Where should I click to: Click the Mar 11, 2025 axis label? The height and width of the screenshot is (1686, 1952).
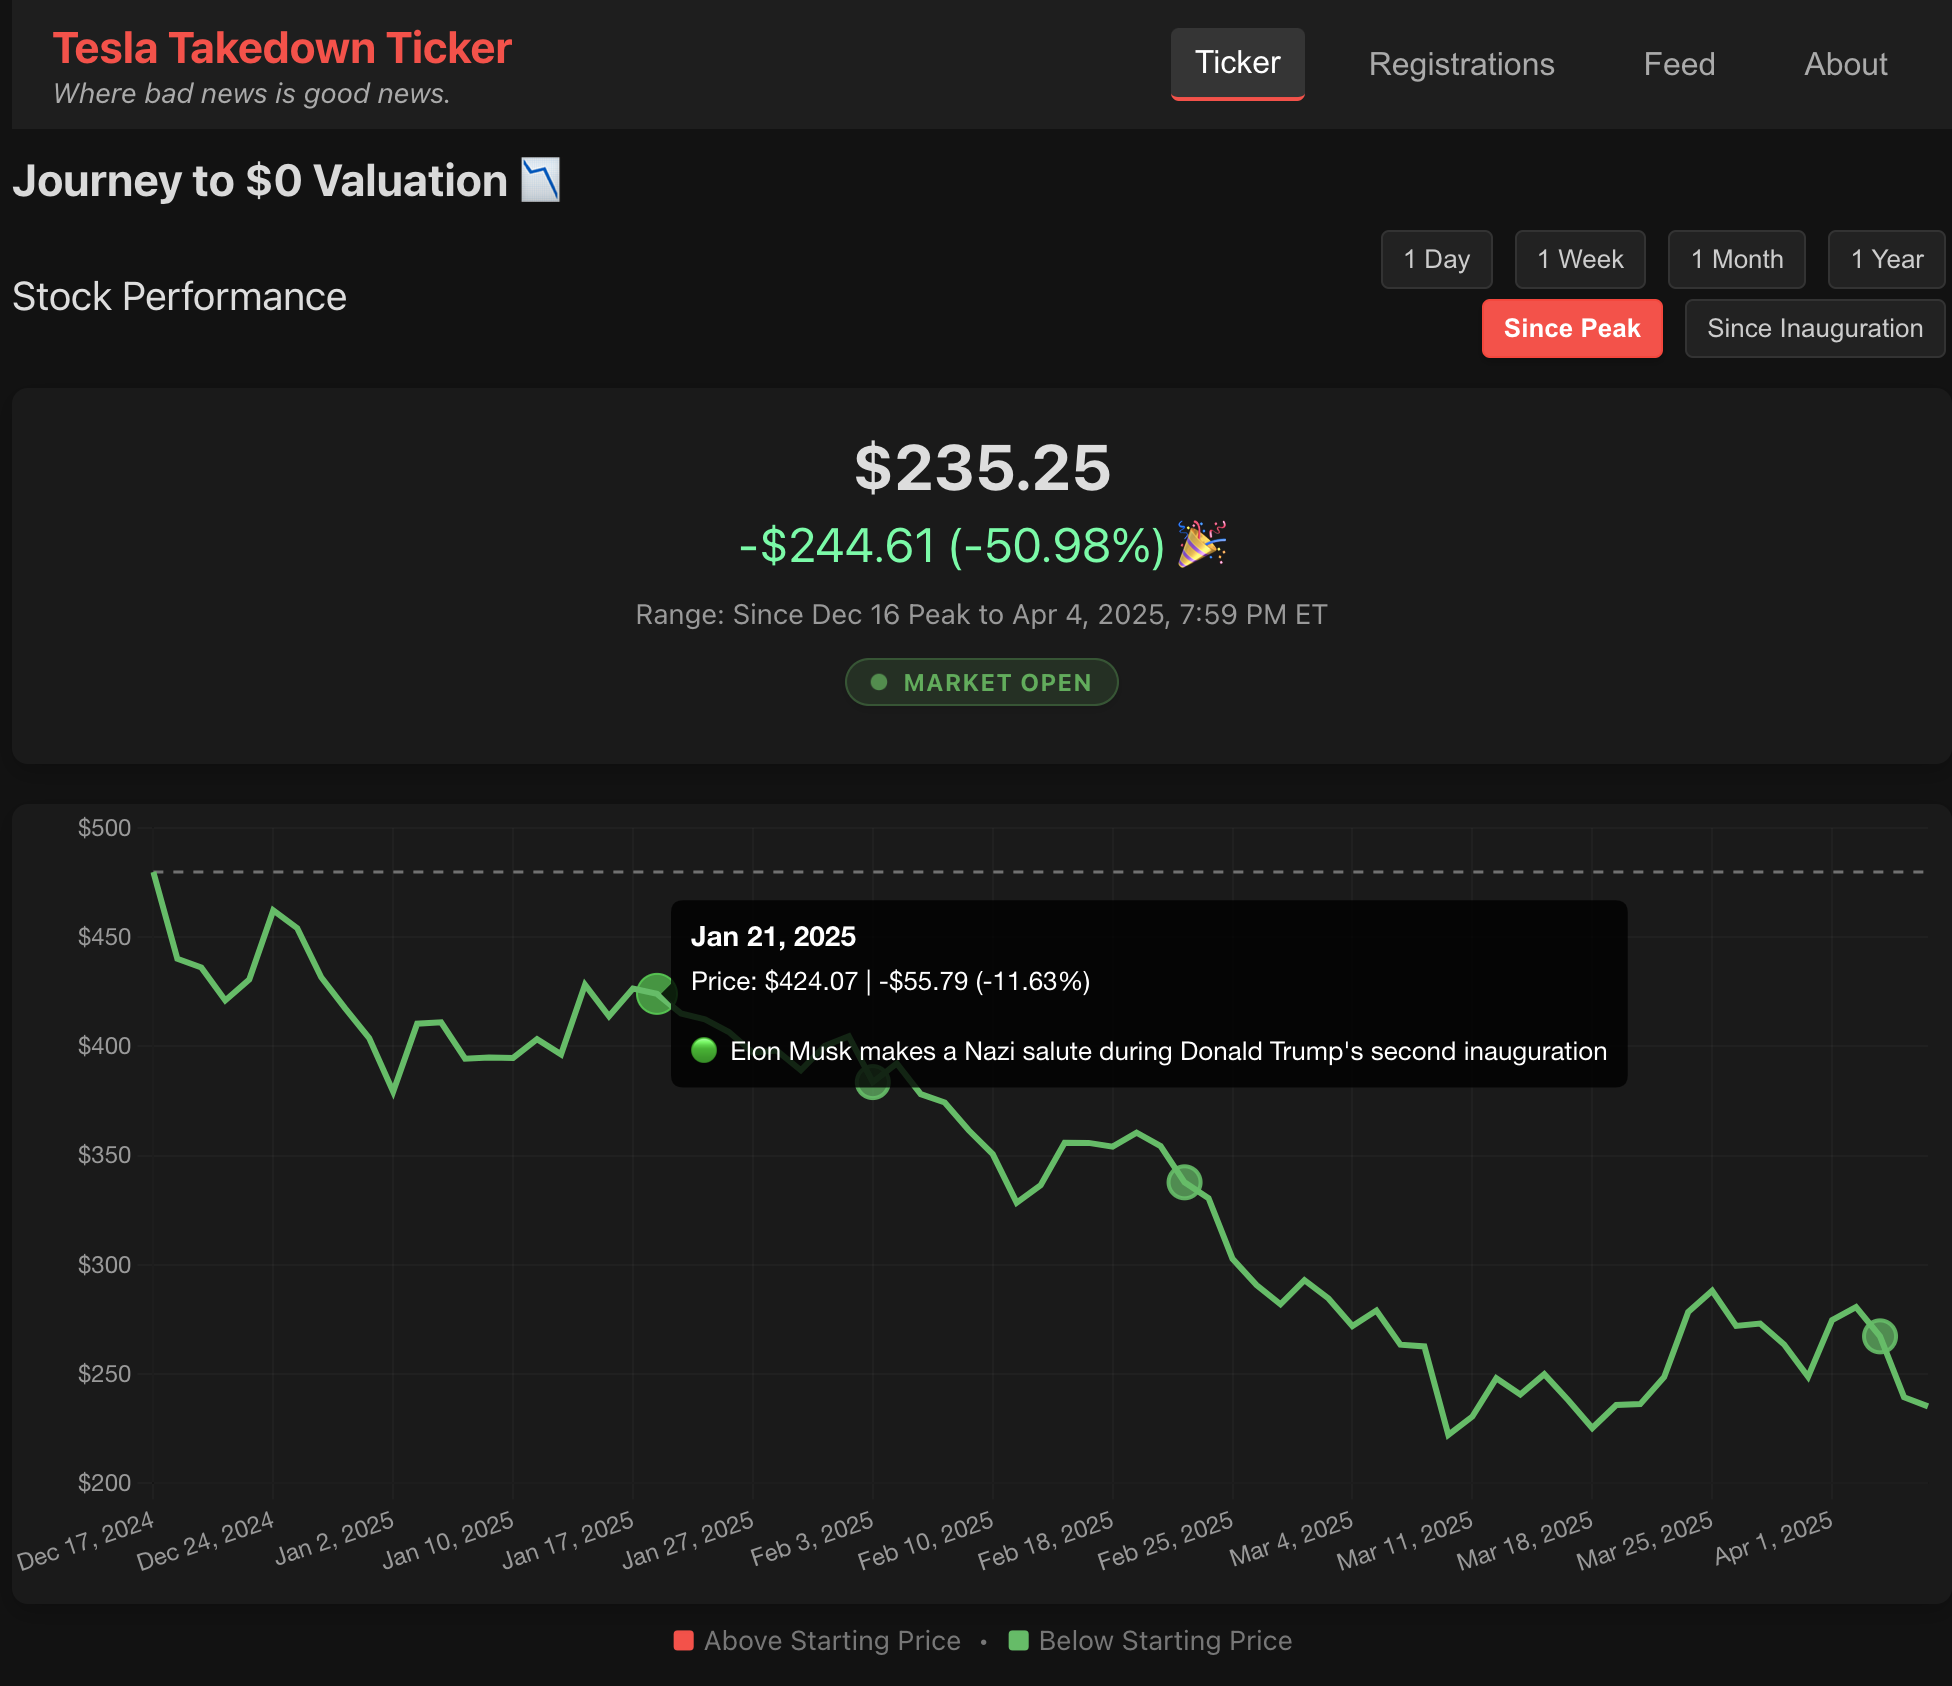tap(1404, 1541)
